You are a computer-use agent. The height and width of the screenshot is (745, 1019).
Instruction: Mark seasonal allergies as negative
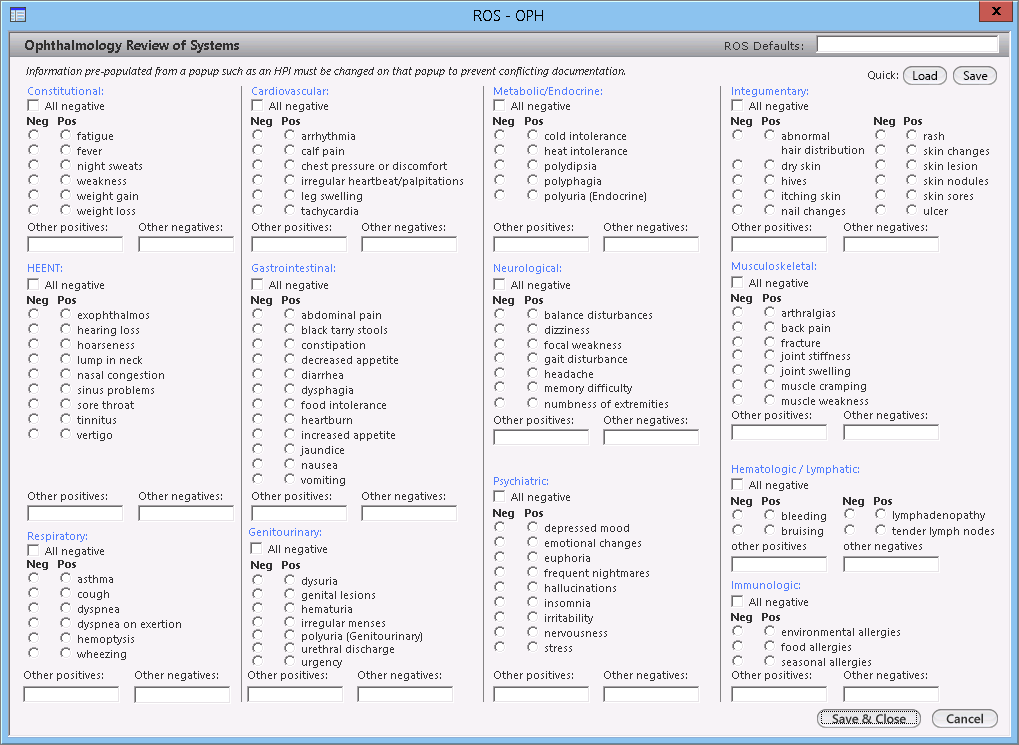tap(737, 661)
